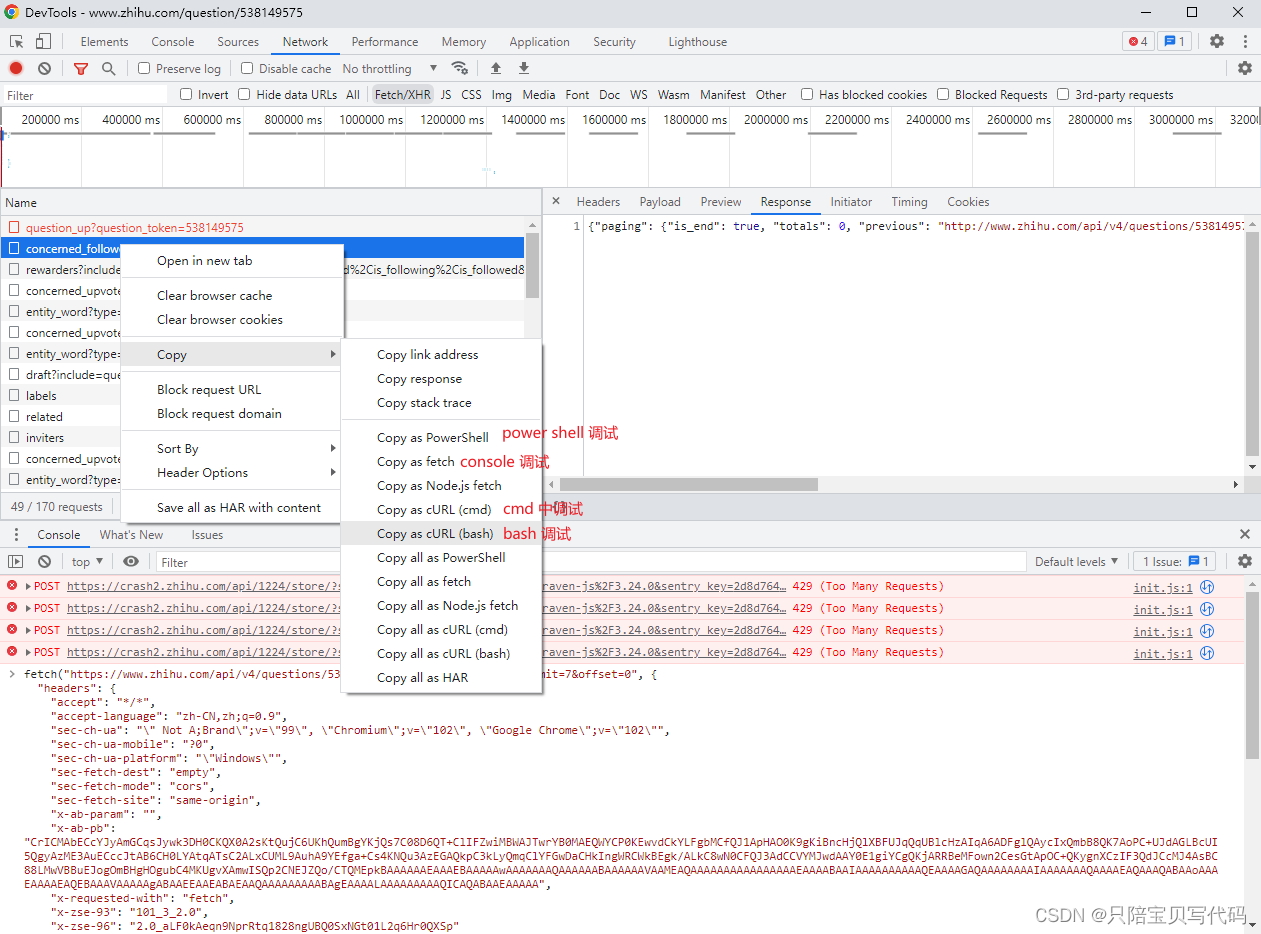Click the 1000000 ms timeline marker
Screen dimensions: 1261x934
click(370, 119)
